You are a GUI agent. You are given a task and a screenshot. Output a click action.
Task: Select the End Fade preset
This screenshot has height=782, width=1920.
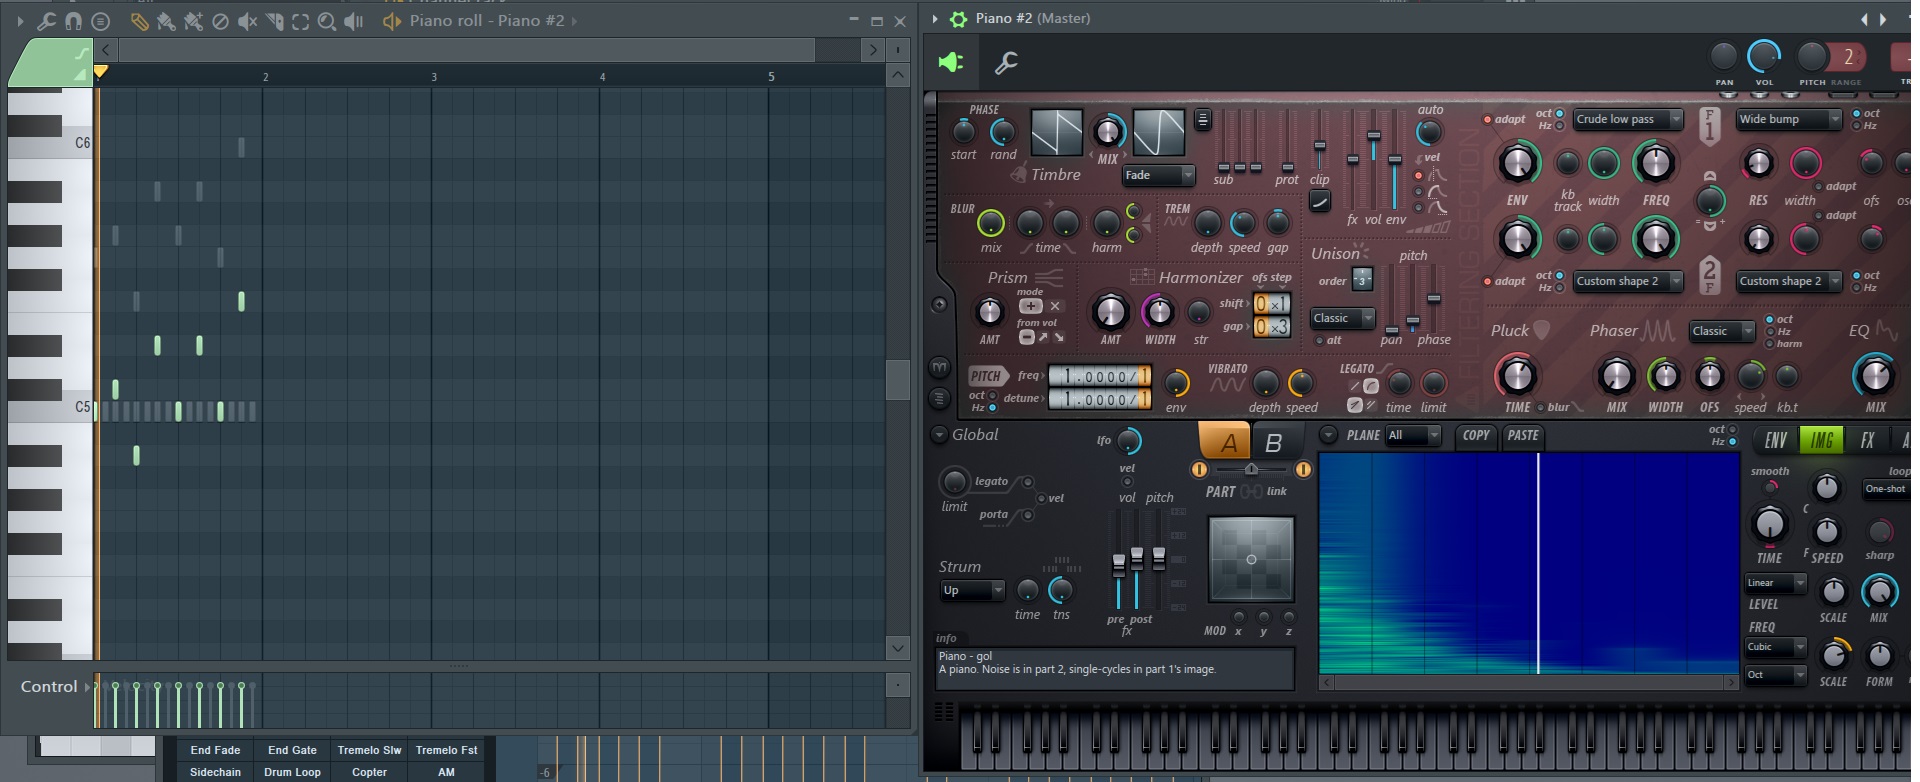215,750
